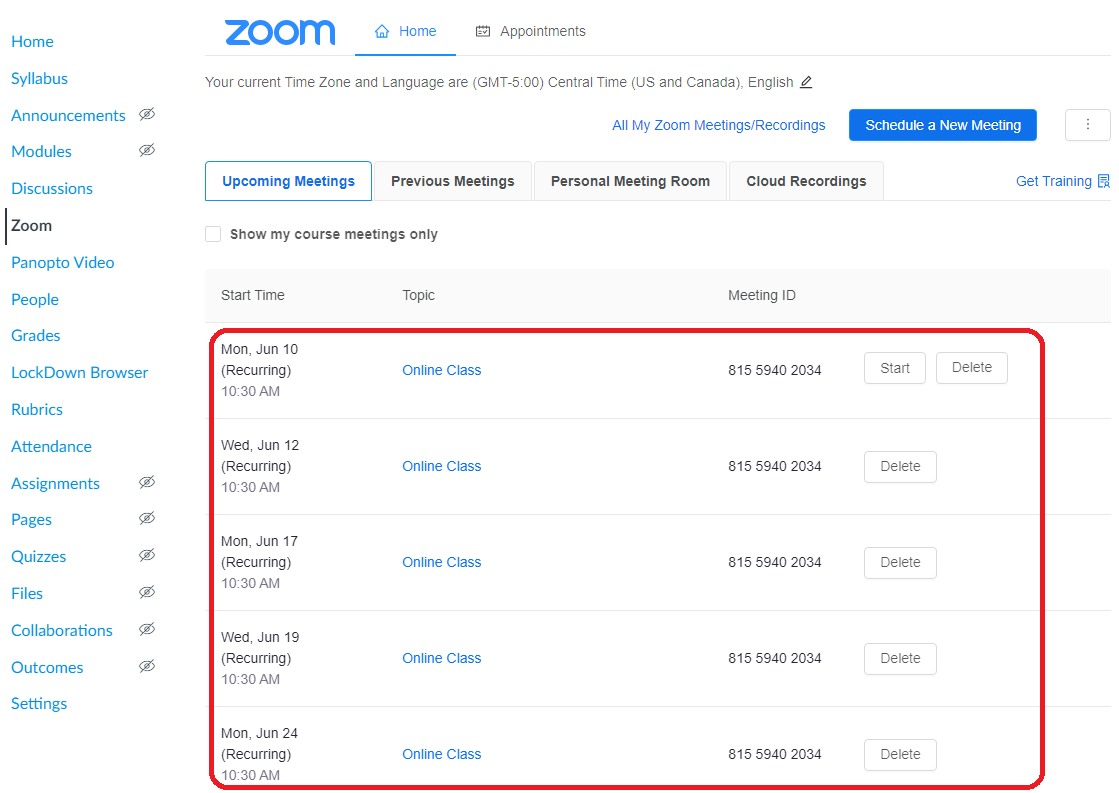Click the Zoom logo

pos(280,32)
